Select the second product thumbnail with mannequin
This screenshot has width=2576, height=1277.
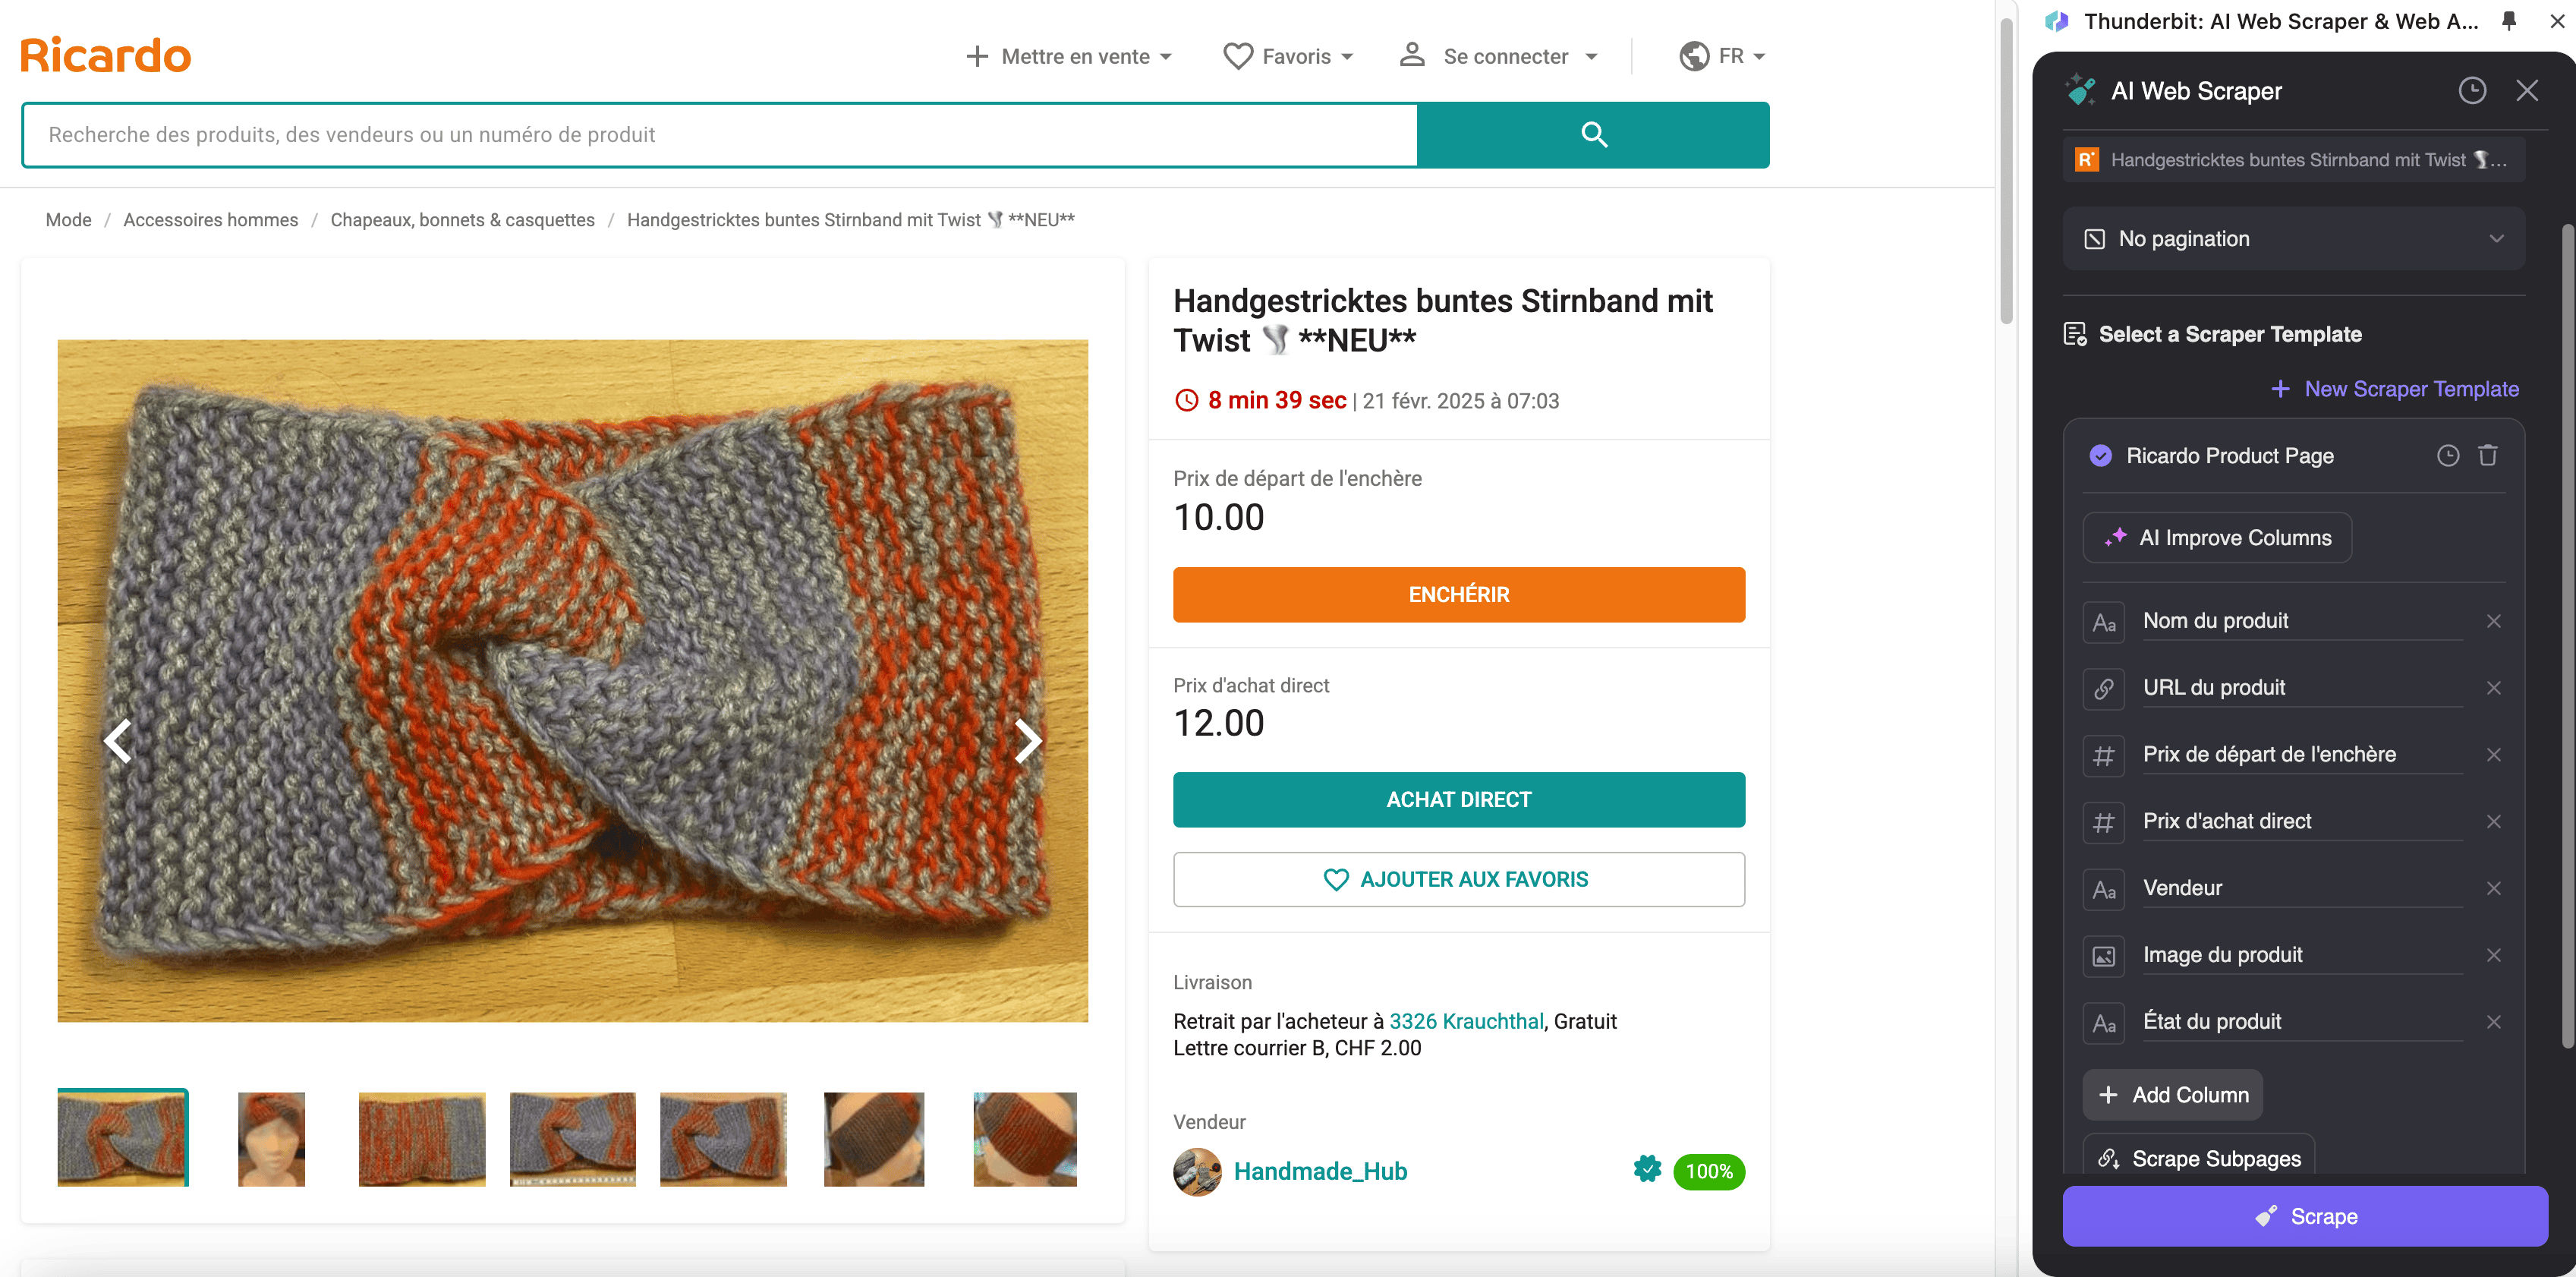click(271, 1139)
